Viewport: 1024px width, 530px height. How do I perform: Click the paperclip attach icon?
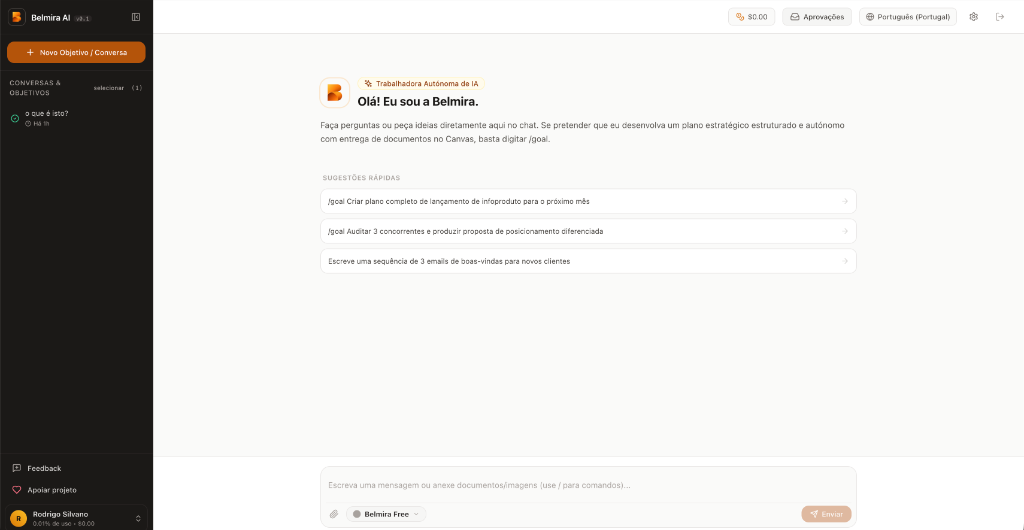(334, 514)
